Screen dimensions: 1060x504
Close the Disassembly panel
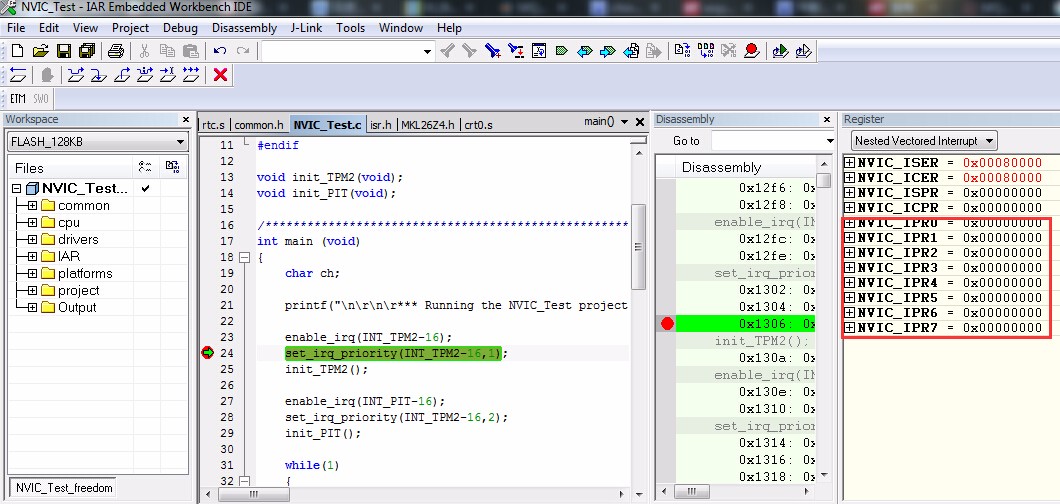coord(826,120)
